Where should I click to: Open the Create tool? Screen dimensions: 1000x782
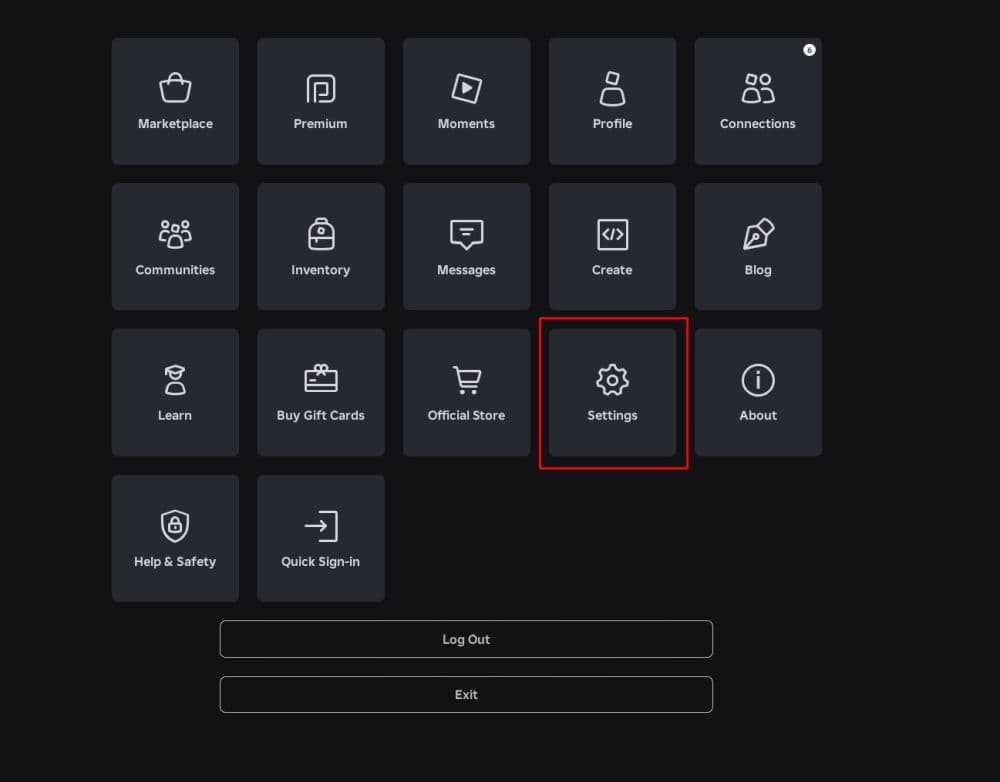click(612, 246)
